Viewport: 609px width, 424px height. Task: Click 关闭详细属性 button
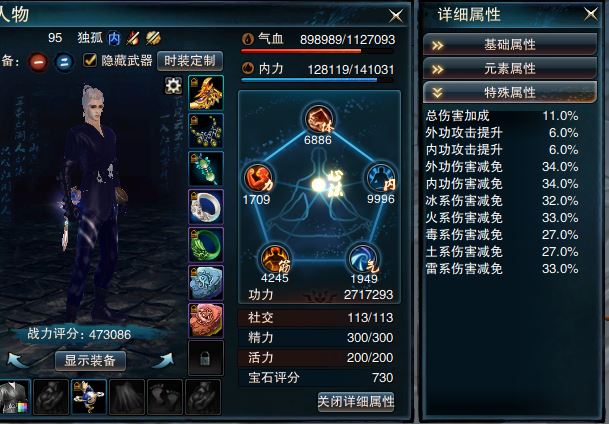tap(356, 401)
